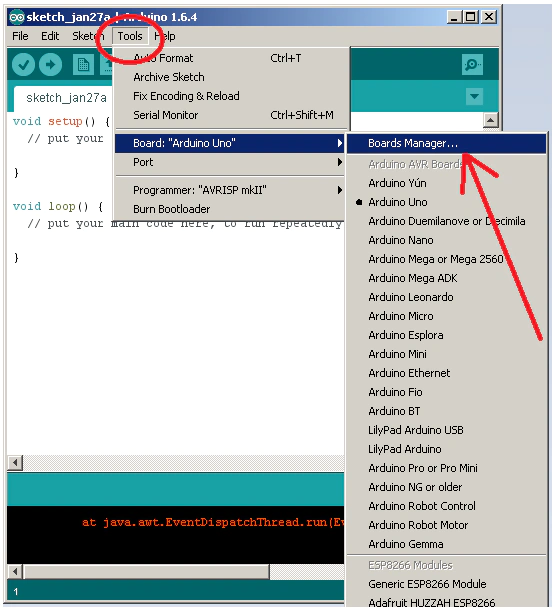Click the editor horizontal scroll-left arrow
The image size is (553, 608).
point(15,462)
